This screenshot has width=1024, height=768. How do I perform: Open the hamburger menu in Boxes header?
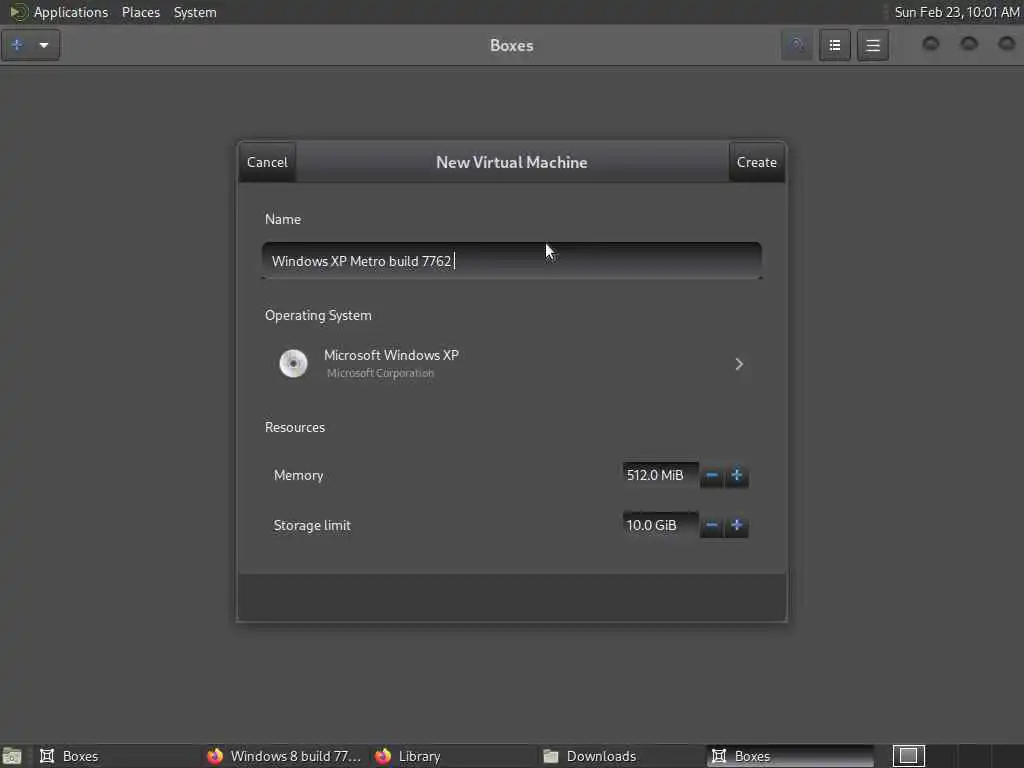coord(872,45)
